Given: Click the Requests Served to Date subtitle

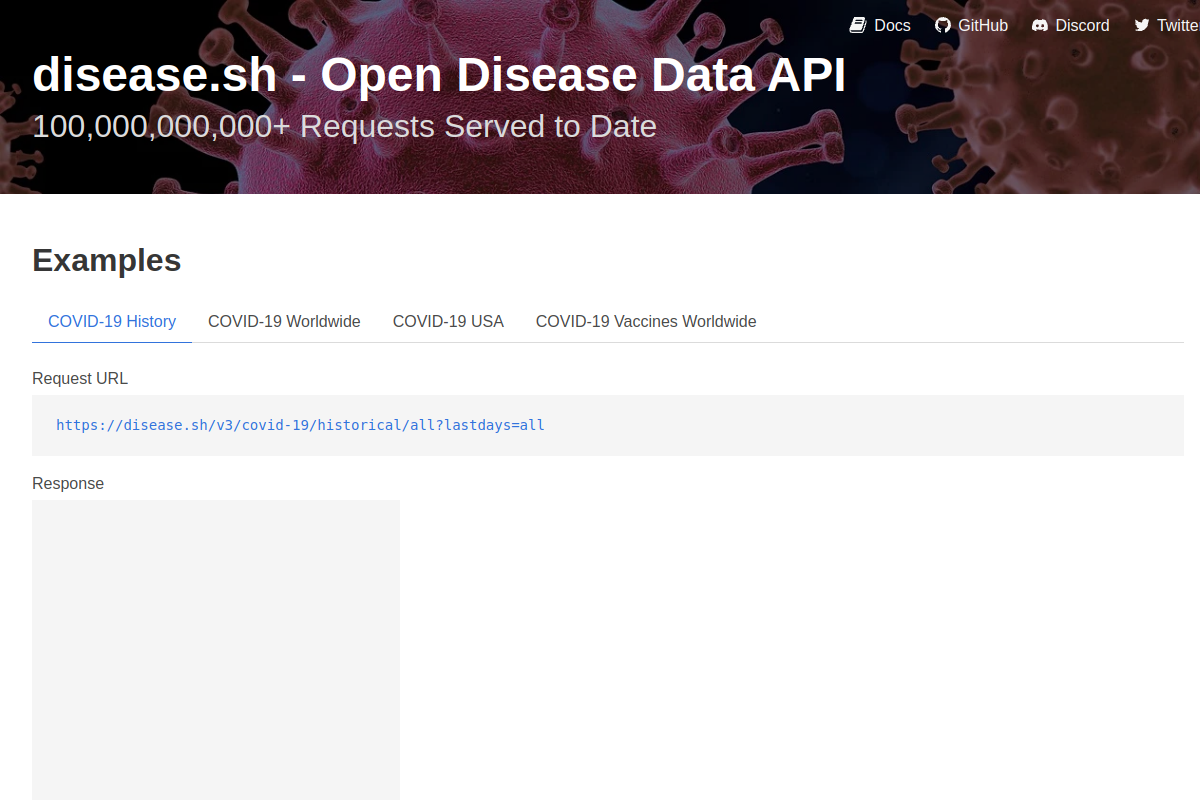Looking at the screenshot, I should (344, 127).
